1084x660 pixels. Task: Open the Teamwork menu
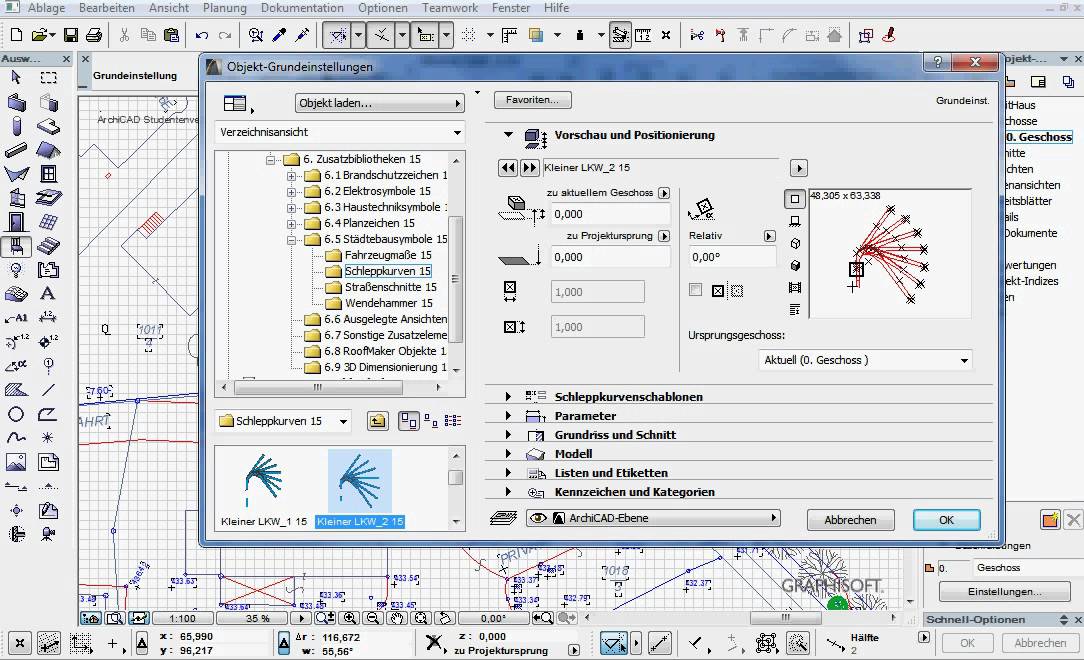click(450, 8)
